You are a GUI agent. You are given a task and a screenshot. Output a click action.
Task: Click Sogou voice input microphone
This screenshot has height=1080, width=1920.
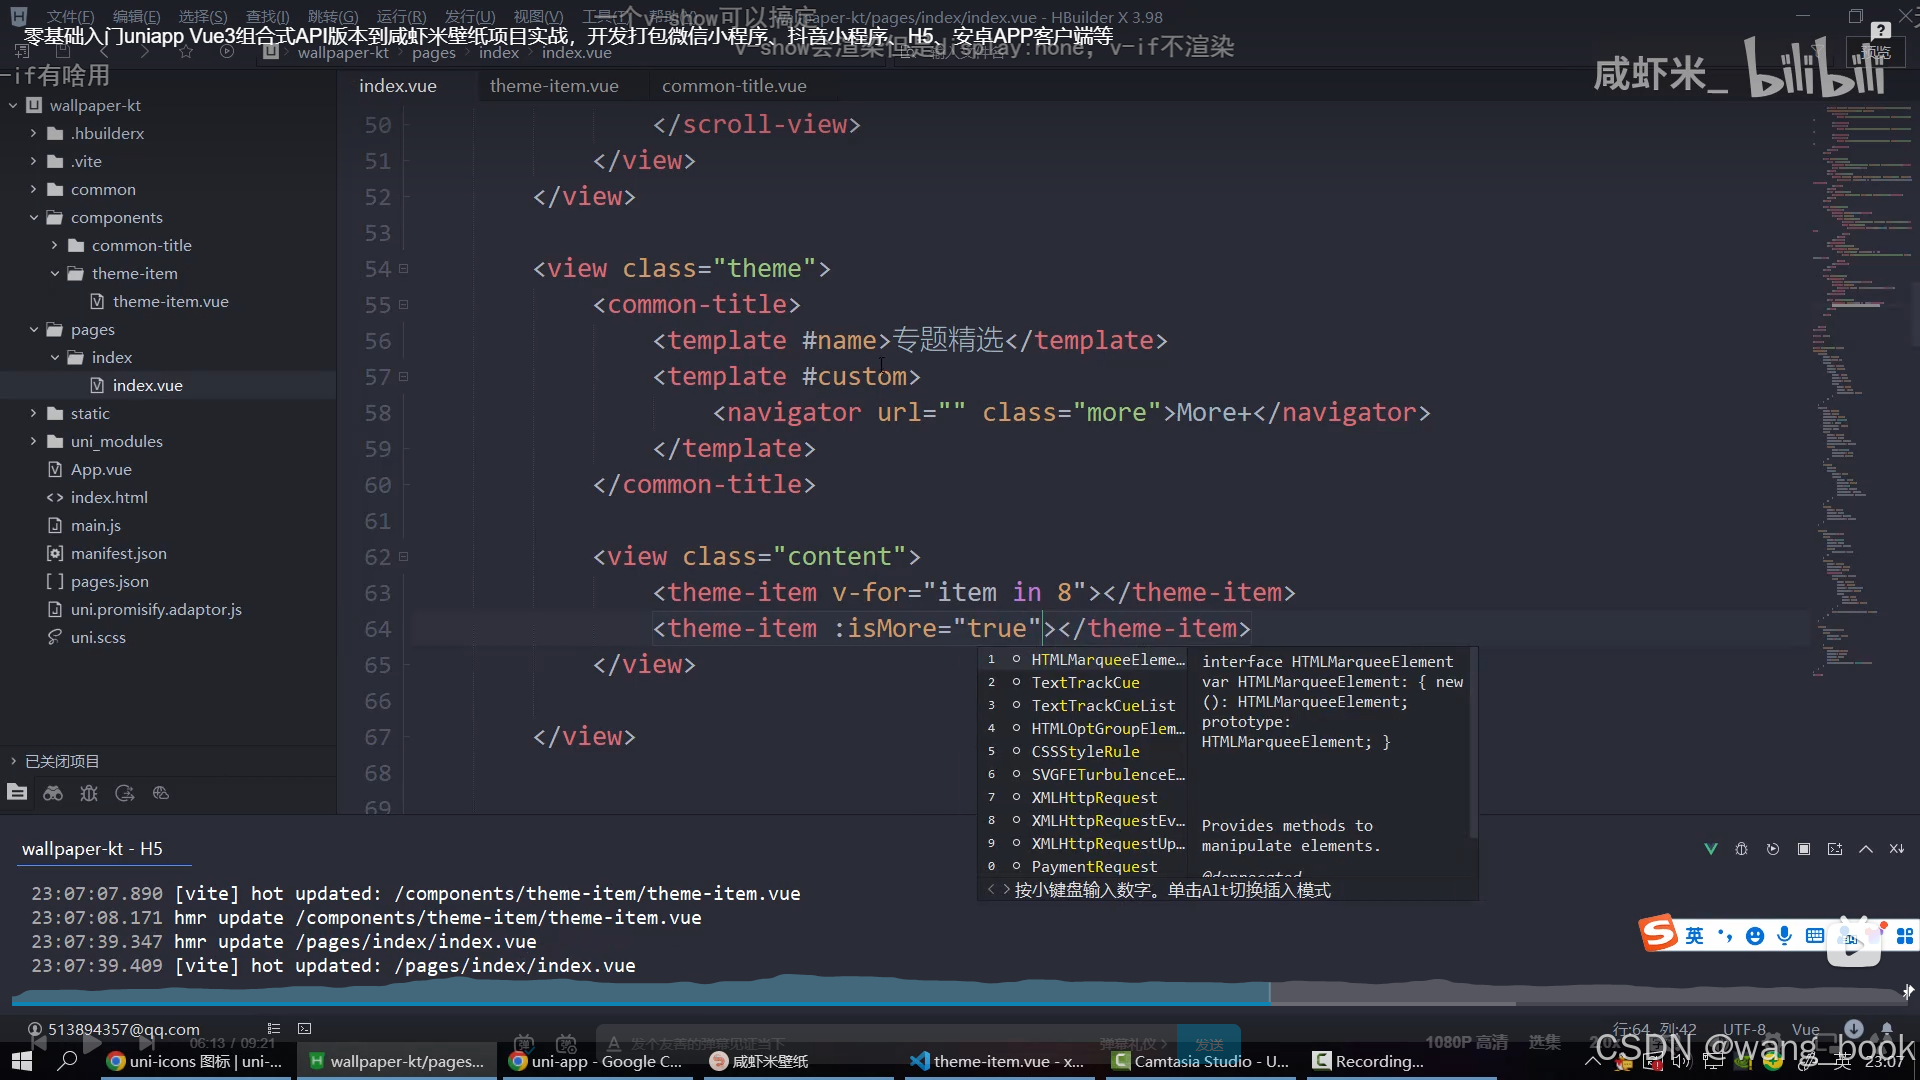point(1785,936)
